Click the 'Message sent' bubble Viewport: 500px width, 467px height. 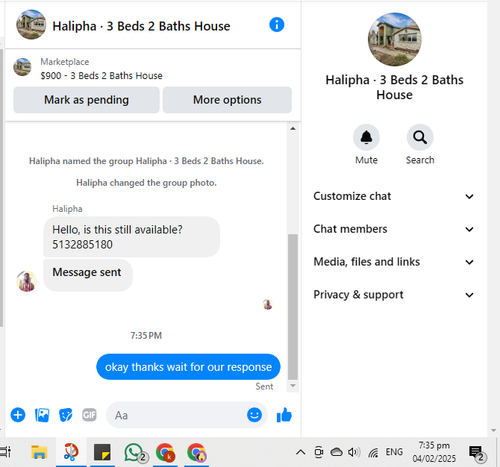[x=88, y=275]
